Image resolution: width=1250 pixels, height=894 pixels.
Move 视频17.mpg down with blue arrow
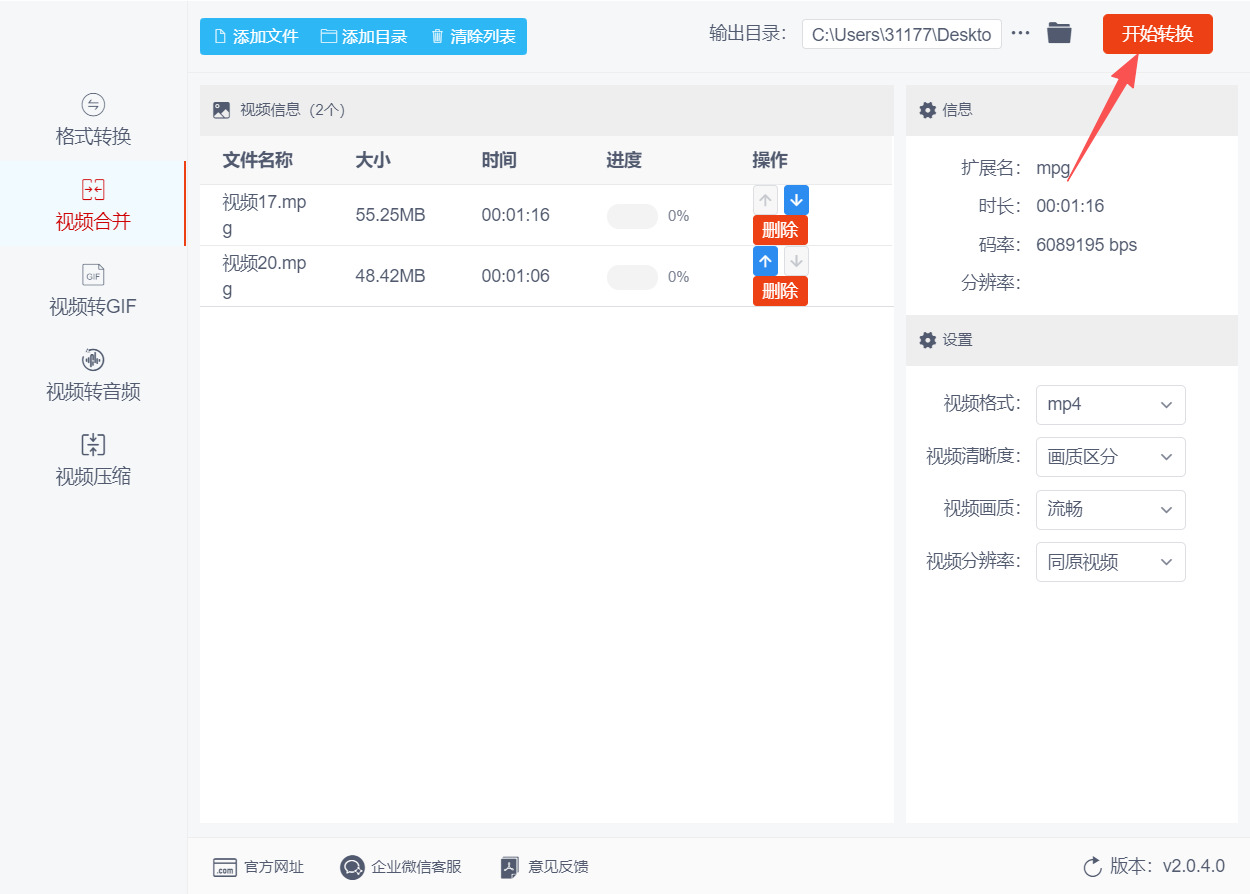(795, 200)
